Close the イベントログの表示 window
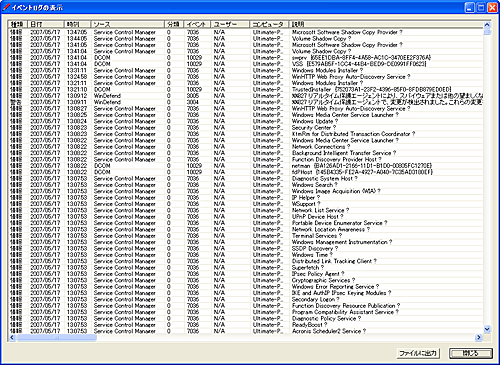500x365 pixels. point(492,7)
